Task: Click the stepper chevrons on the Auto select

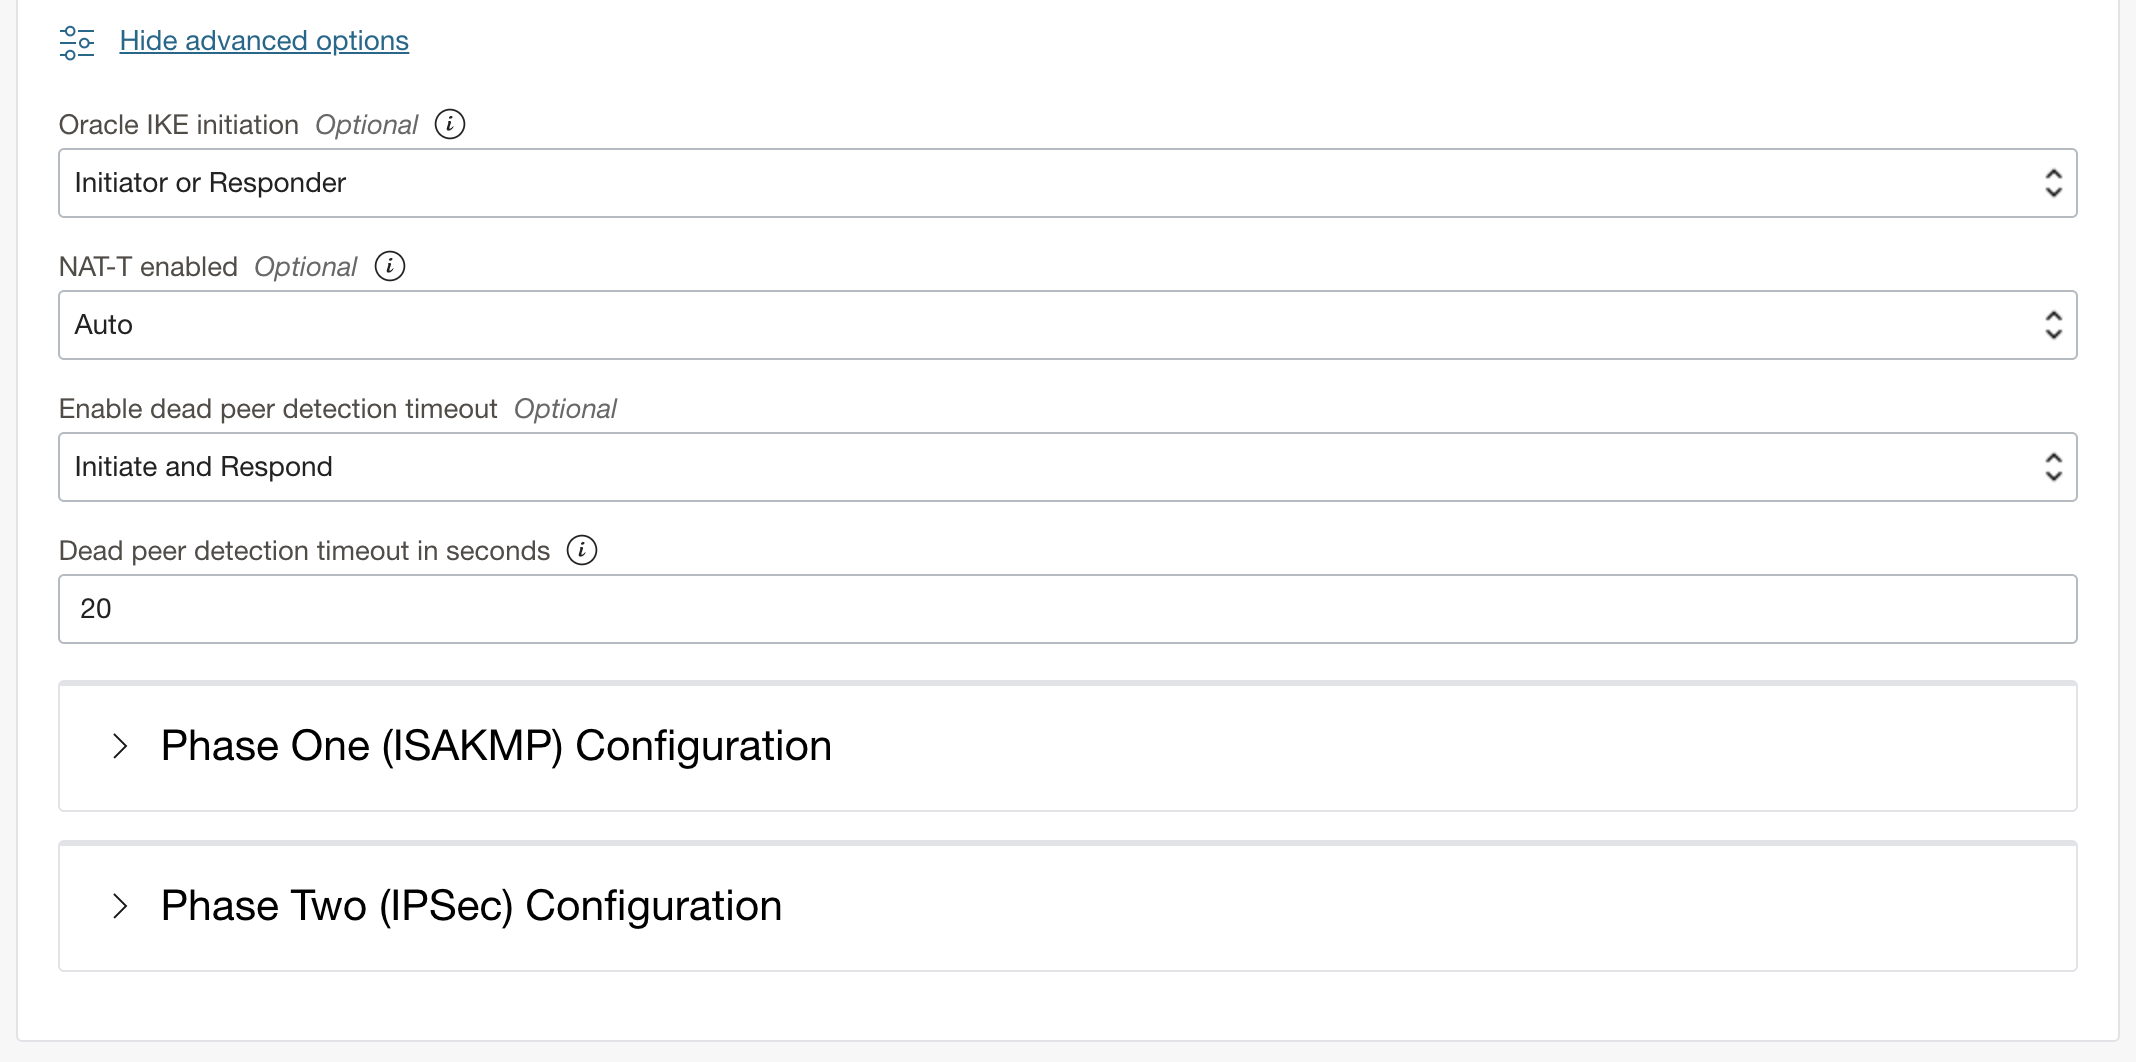Action: coord(2053,324)
